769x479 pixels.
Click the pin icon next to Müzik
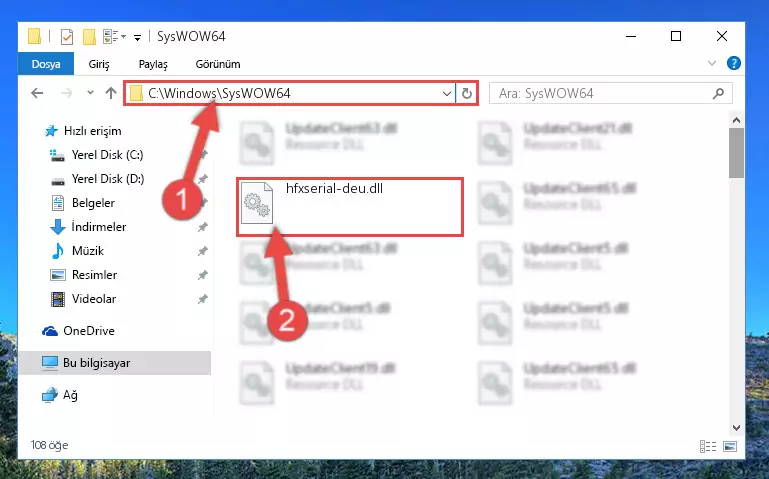coord(202,251)
